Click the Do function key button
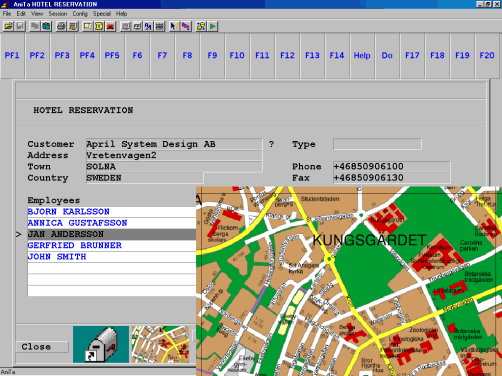The height and width of the screenshot is (376, 502). point(387,56)
